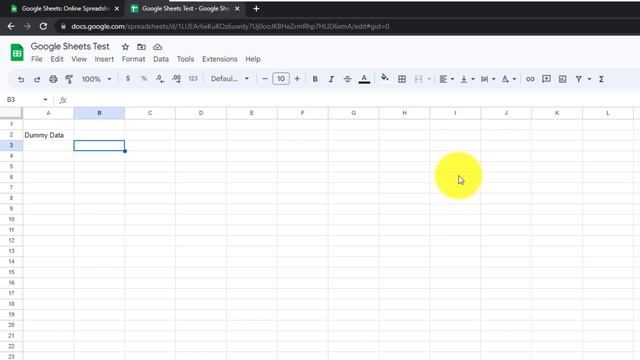Open Functions sigma icon
Image resolution: width=640 pixels, height=360 pixels.
(x=601, y=79)
